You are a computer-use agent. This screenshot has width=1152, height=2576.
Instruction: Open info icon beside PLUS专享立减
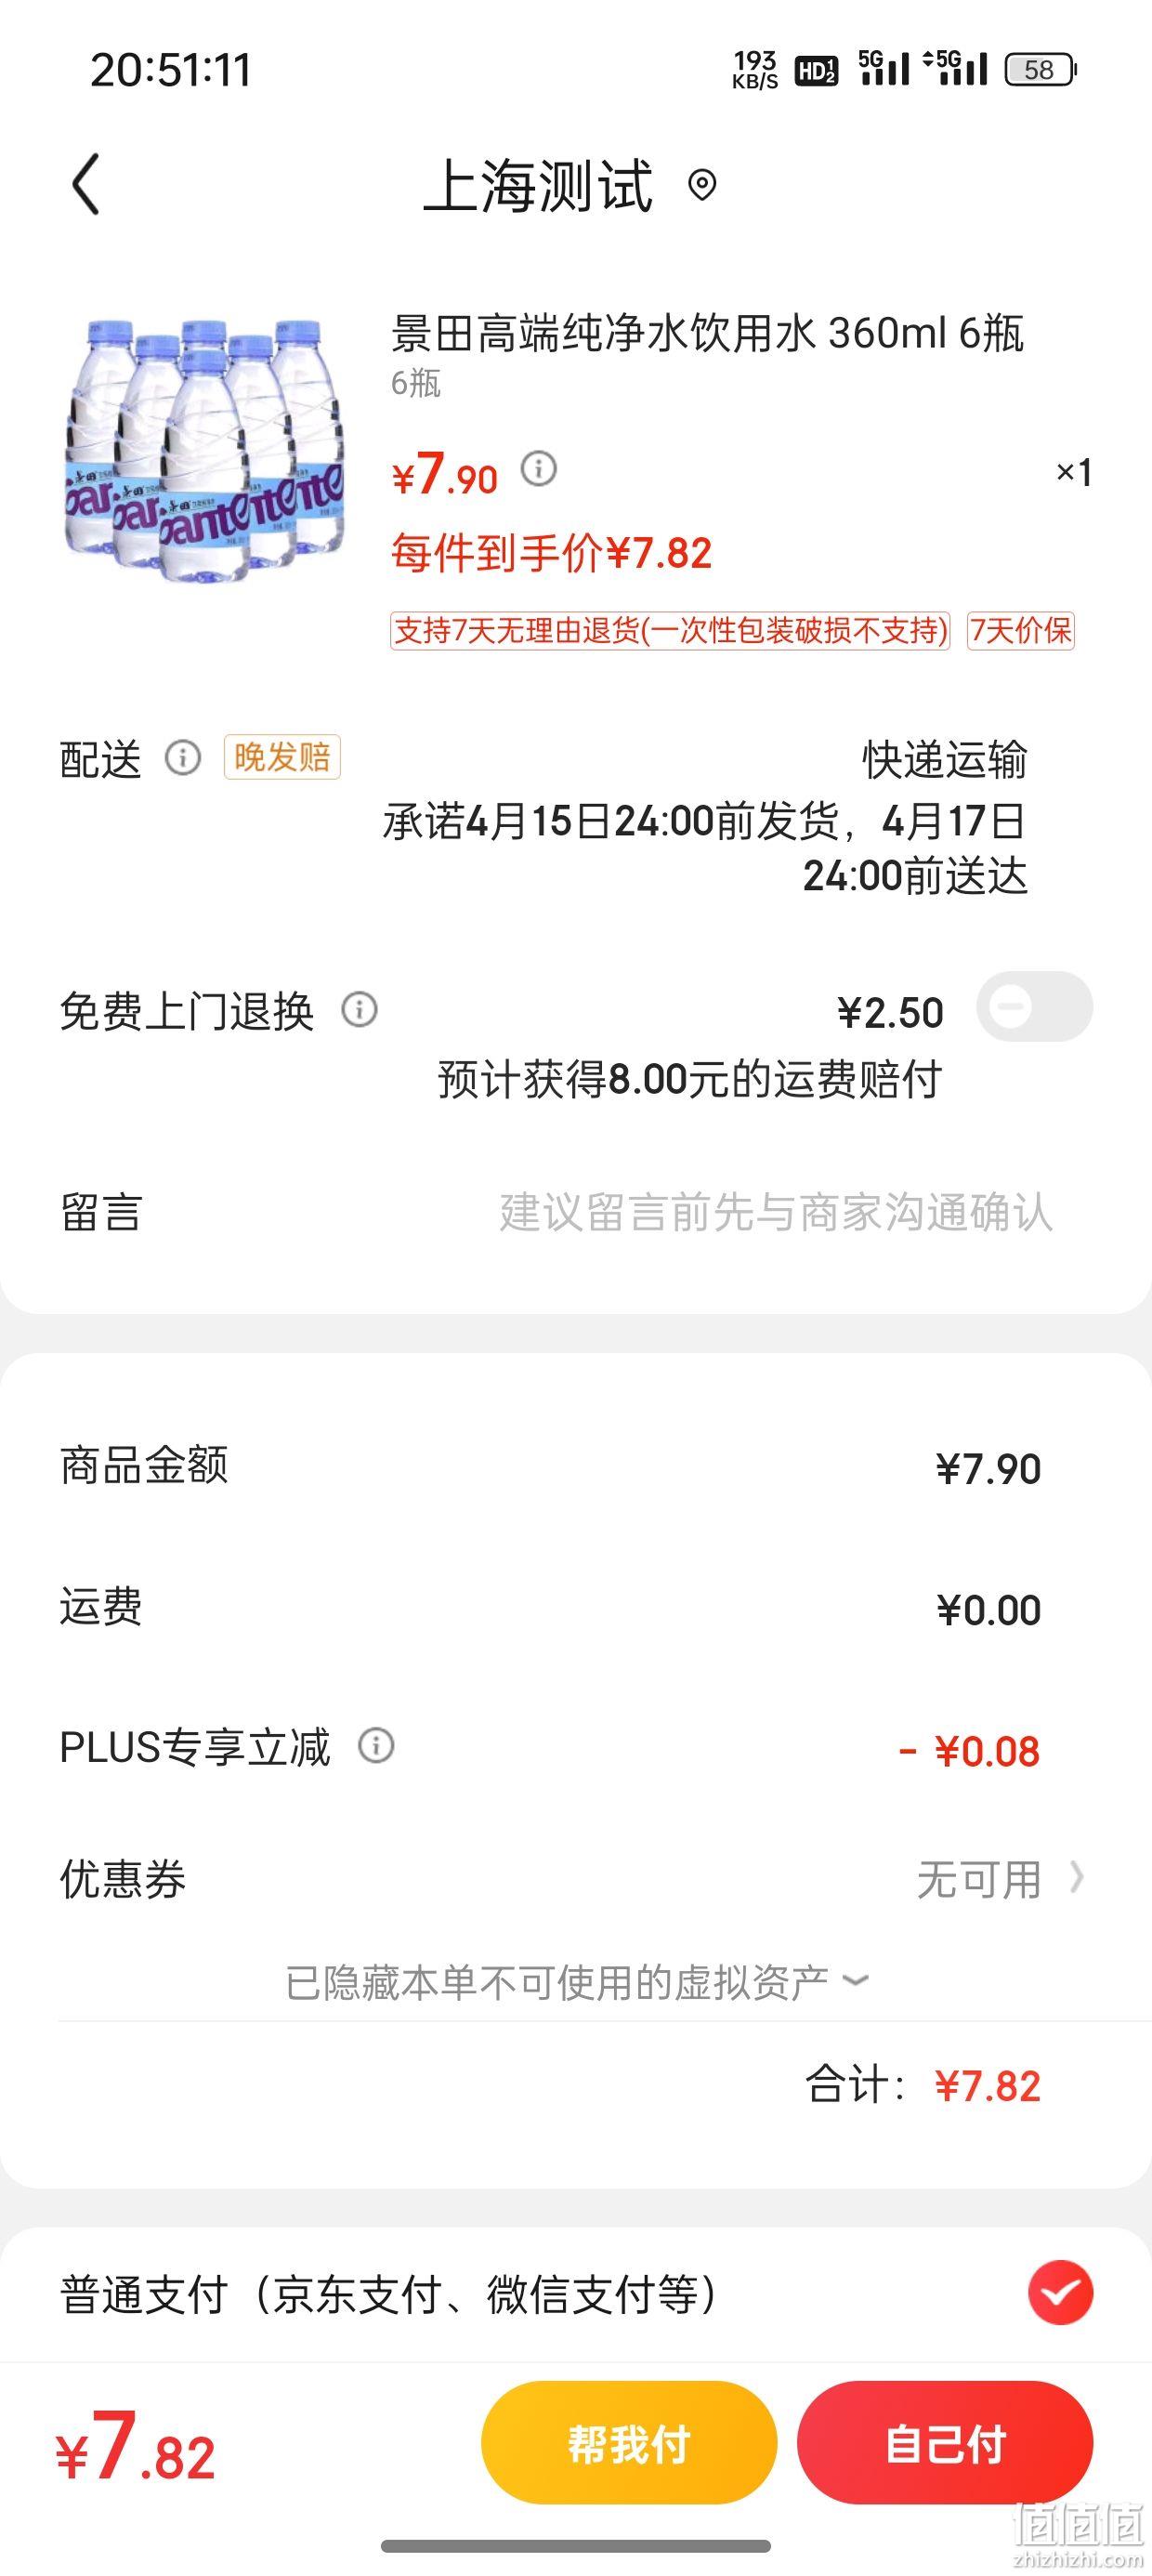(x=376, y=1746)
